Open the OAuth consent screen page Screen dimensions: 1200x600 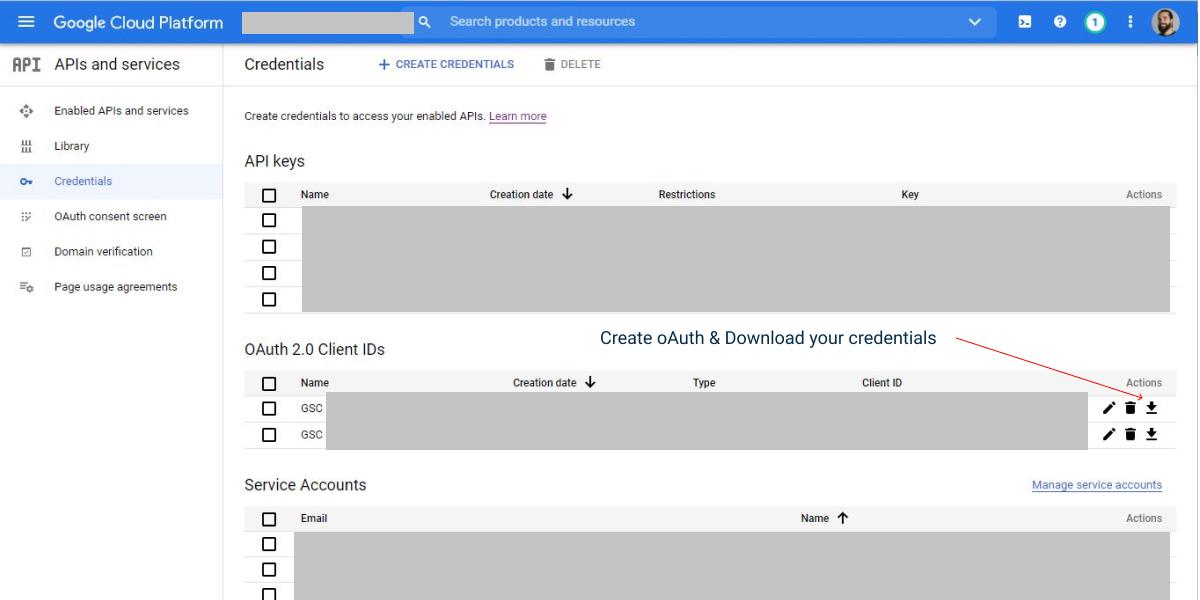(x=110, y=216)
